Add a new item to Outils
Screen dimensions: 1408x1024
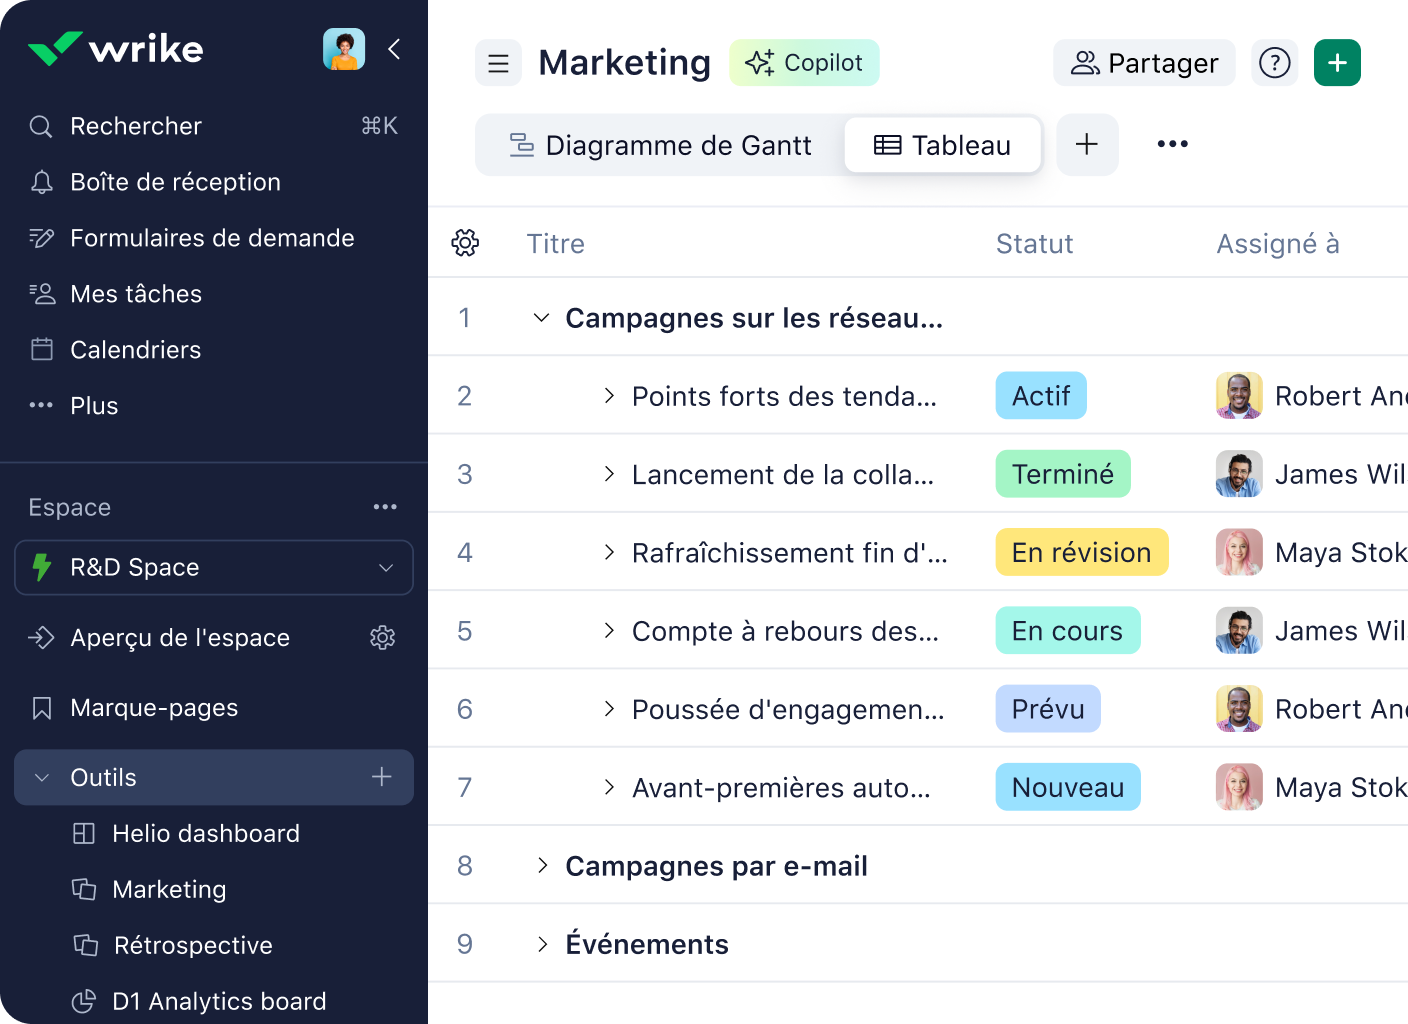tap(382, 777)
